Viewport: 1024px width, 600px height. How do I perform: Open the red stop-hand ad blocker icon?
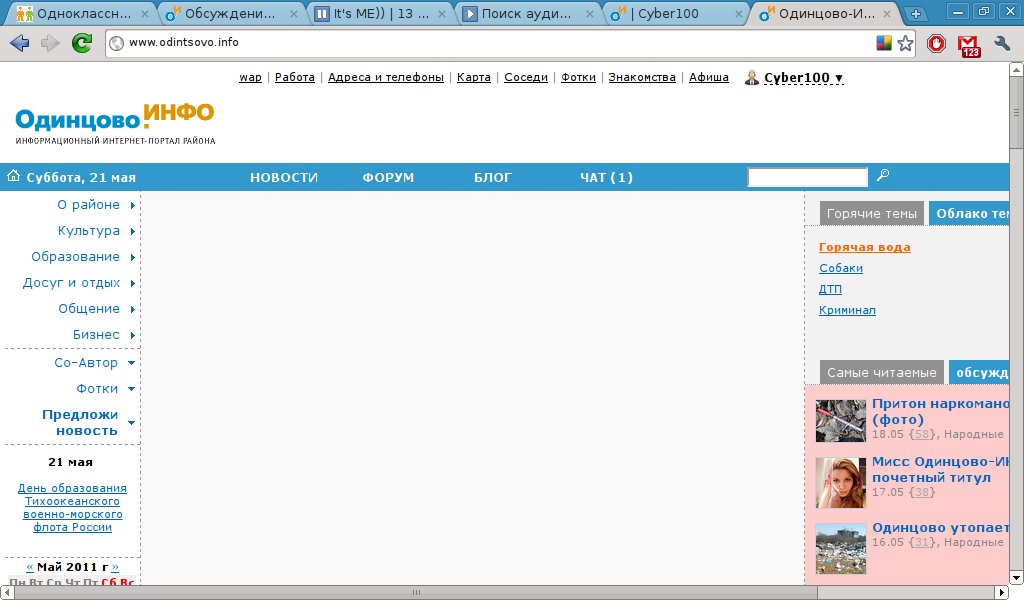click(x=936, y=44)
